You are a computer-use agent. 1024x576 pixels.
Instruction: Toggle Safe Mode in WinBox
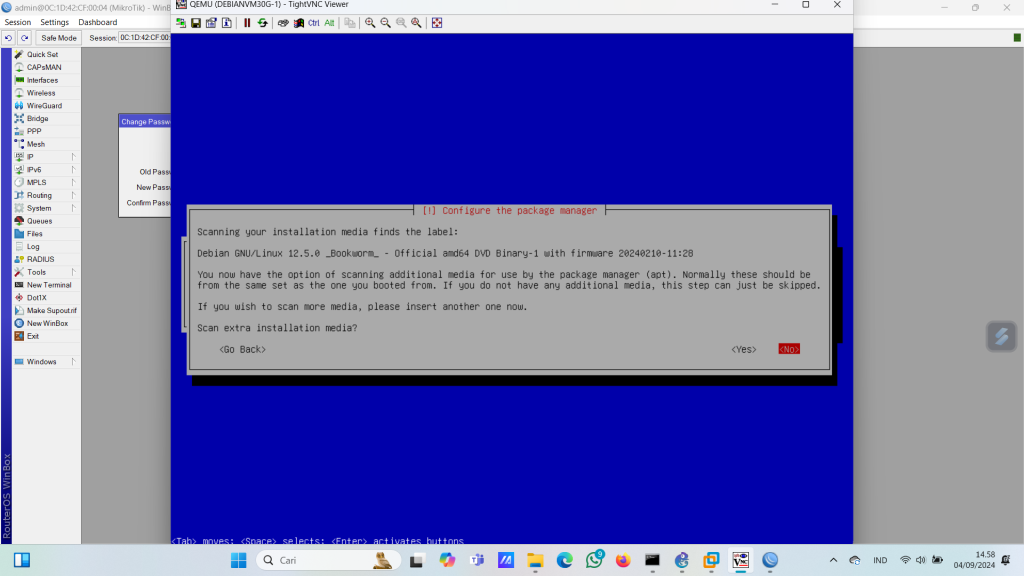pyautogui.click(x=58, y=38)
